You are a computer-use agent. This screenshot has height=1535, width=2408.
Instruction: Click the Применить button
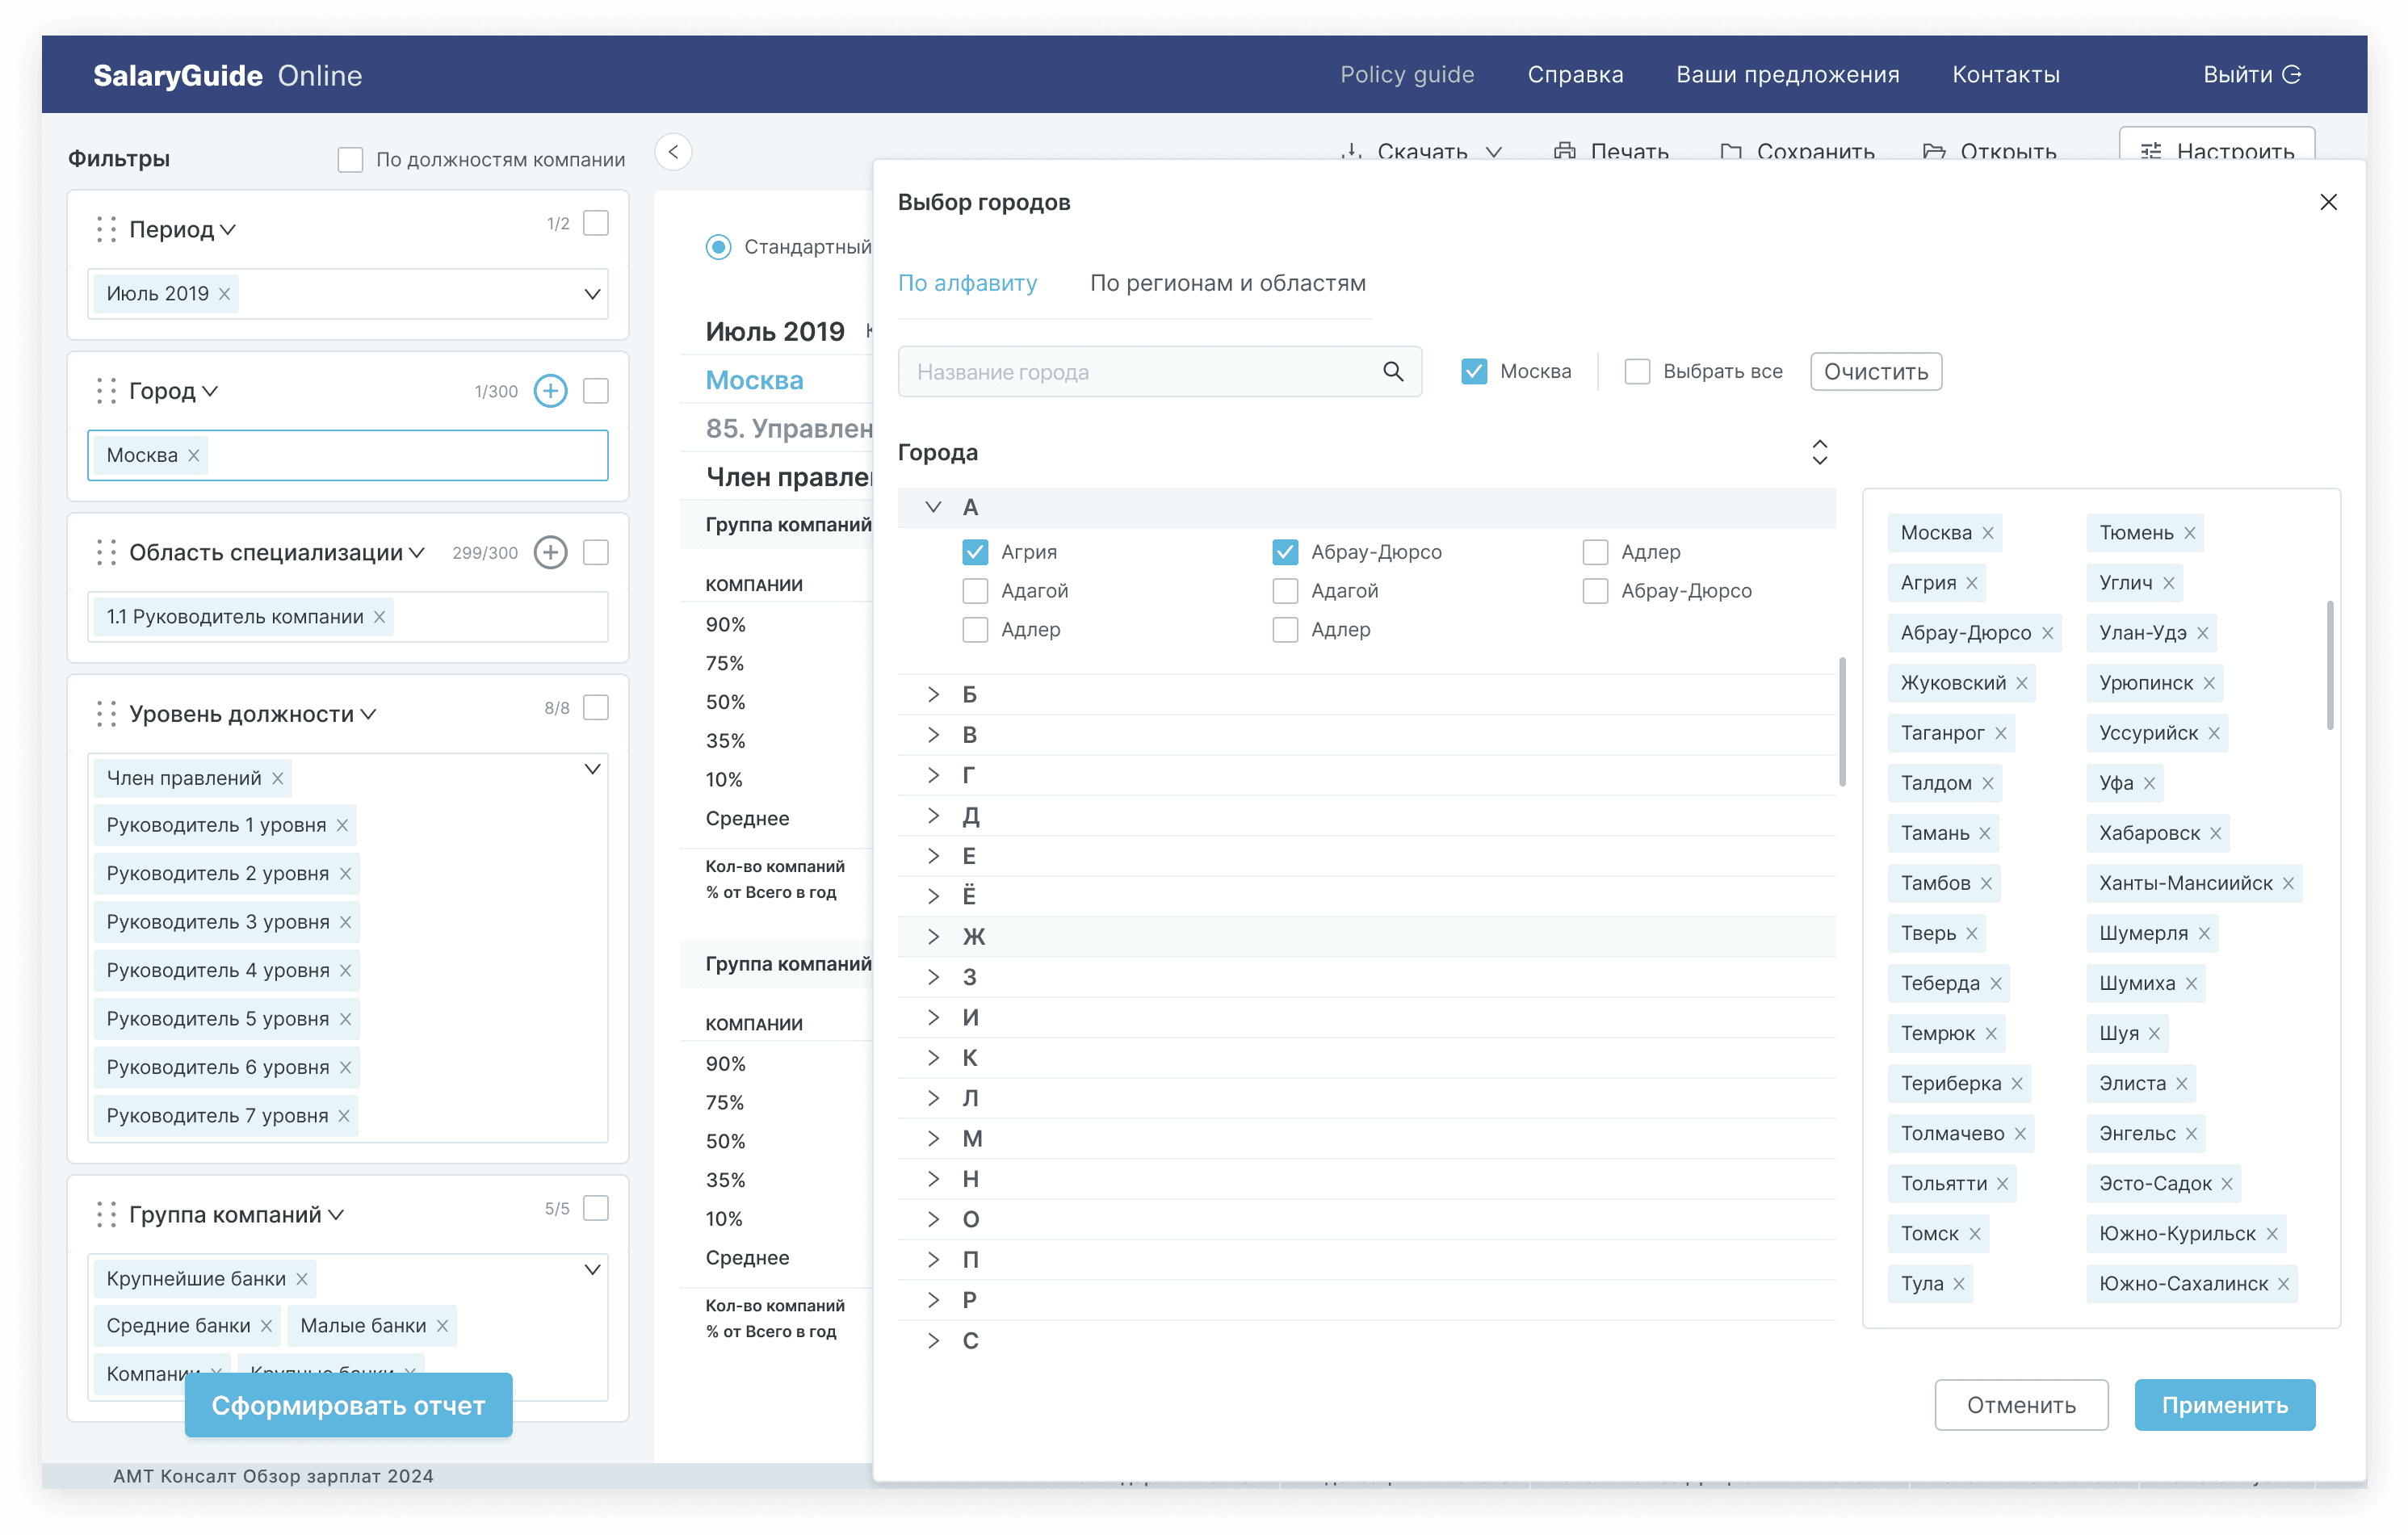(2223, 1405)
